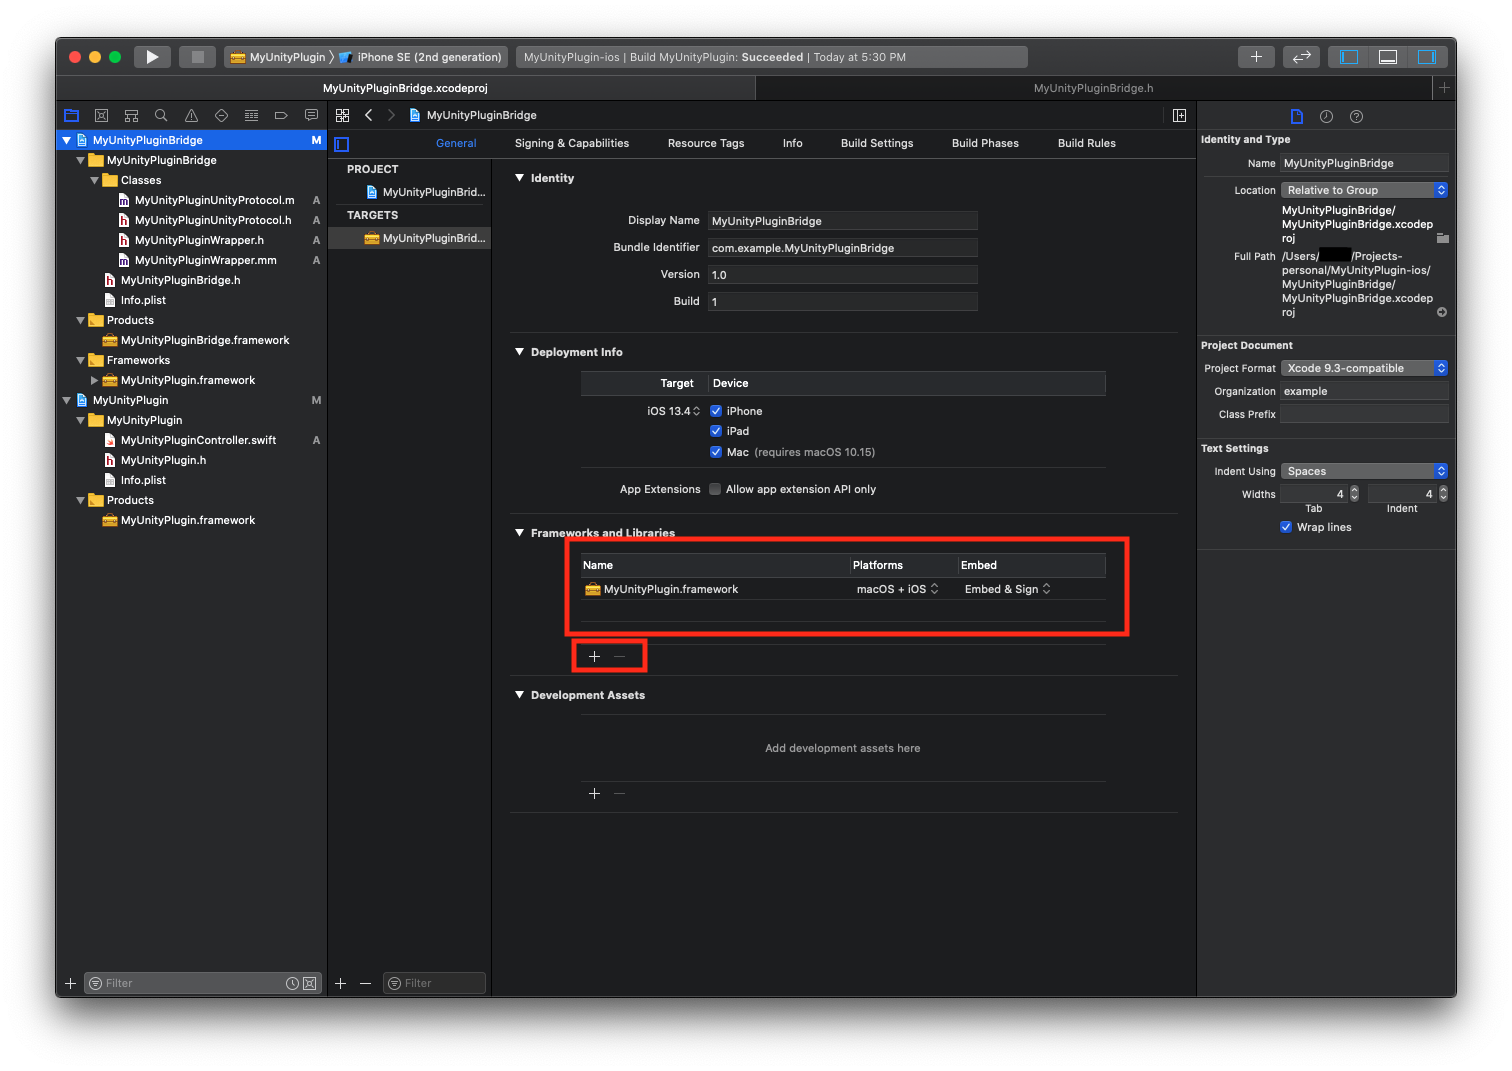Add a framework with the plus button

coord(594,657)
